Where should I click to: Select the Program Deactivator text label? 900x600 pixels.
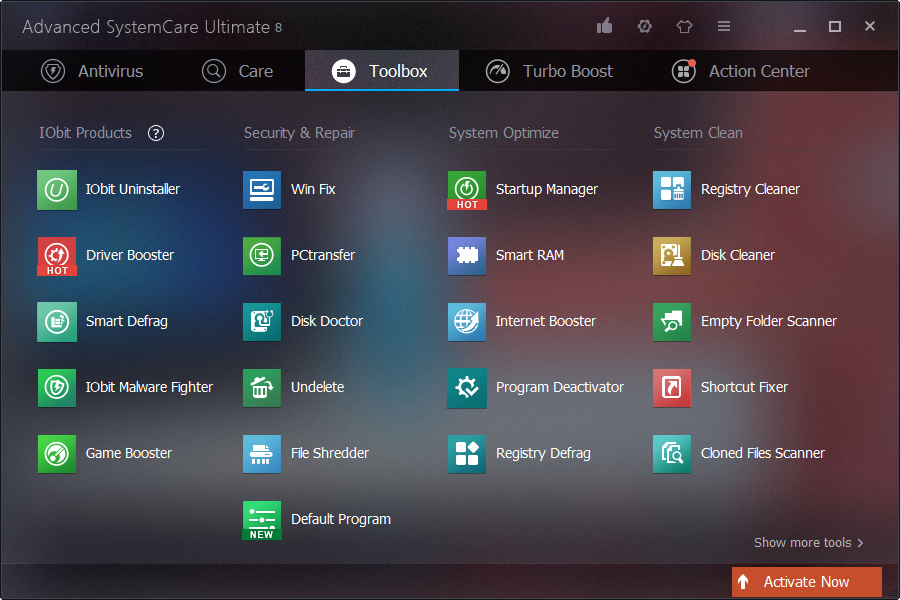click(560, 388)
